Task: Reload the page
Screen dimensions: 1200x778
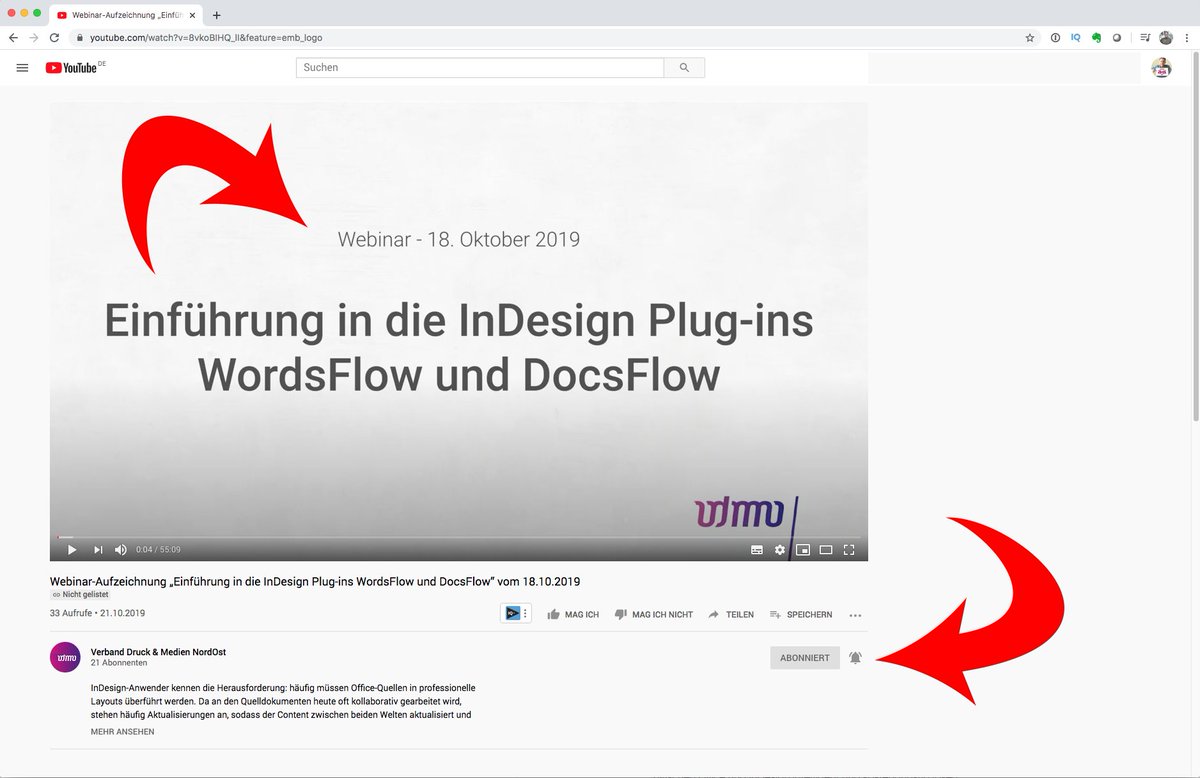Action: click(54, 37)
